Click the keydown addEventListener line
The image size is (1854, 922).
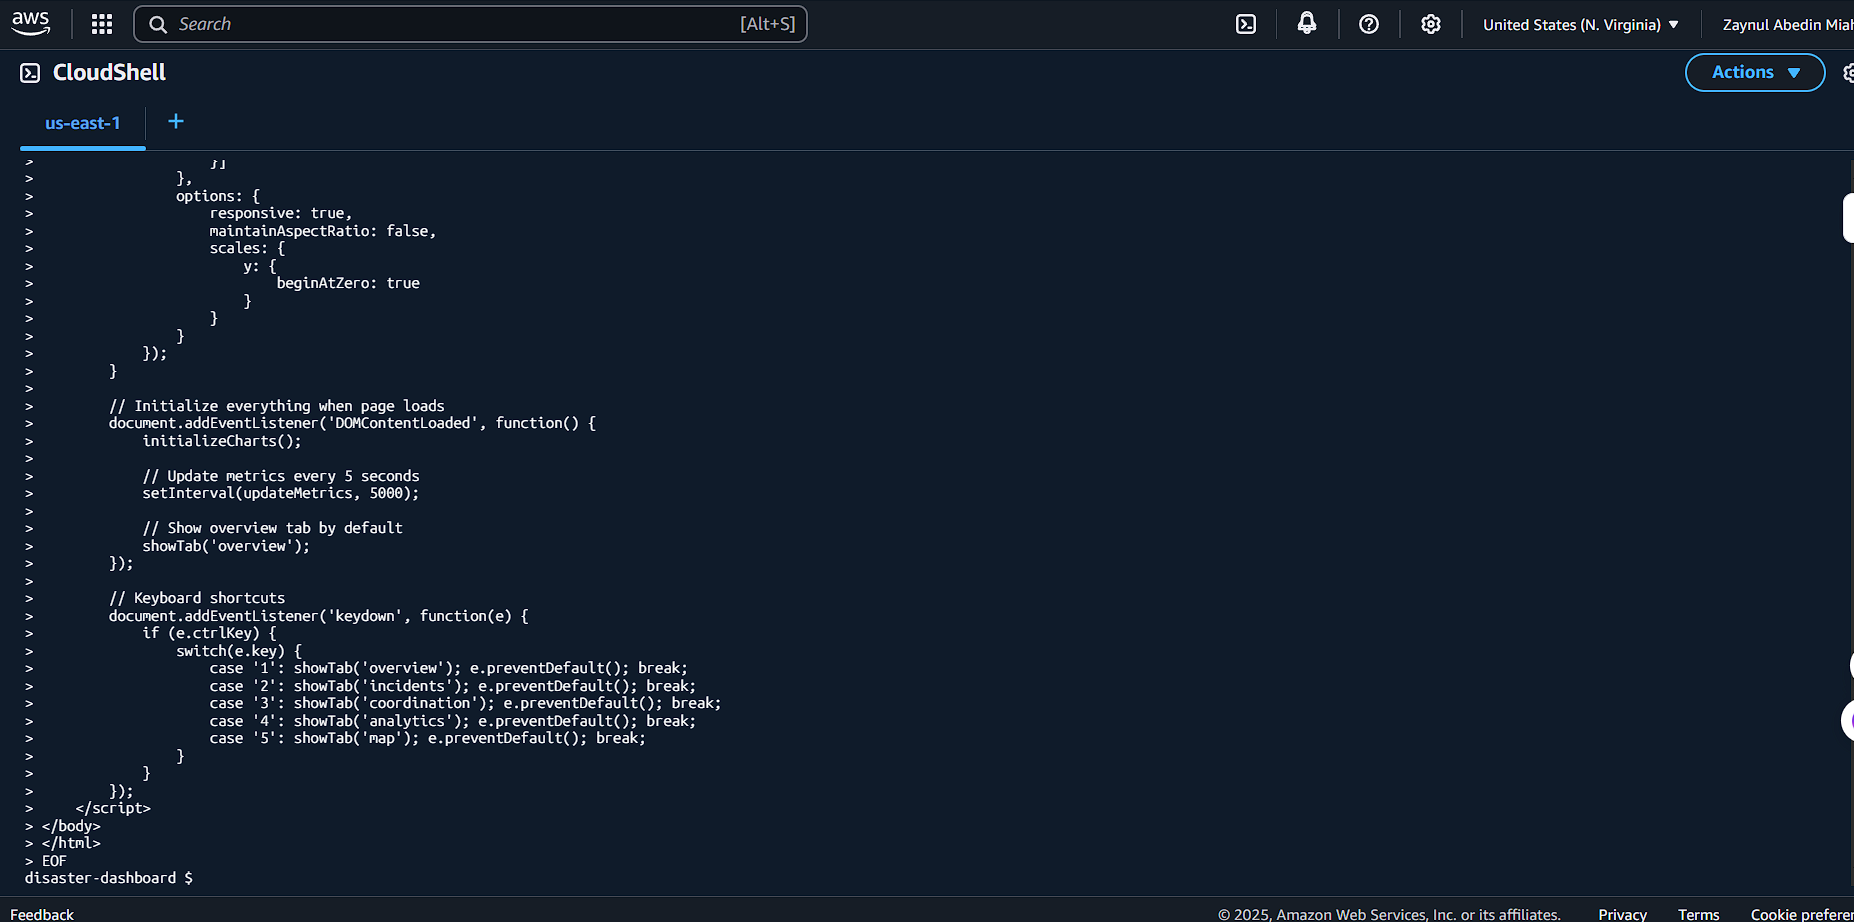(319, 616)
